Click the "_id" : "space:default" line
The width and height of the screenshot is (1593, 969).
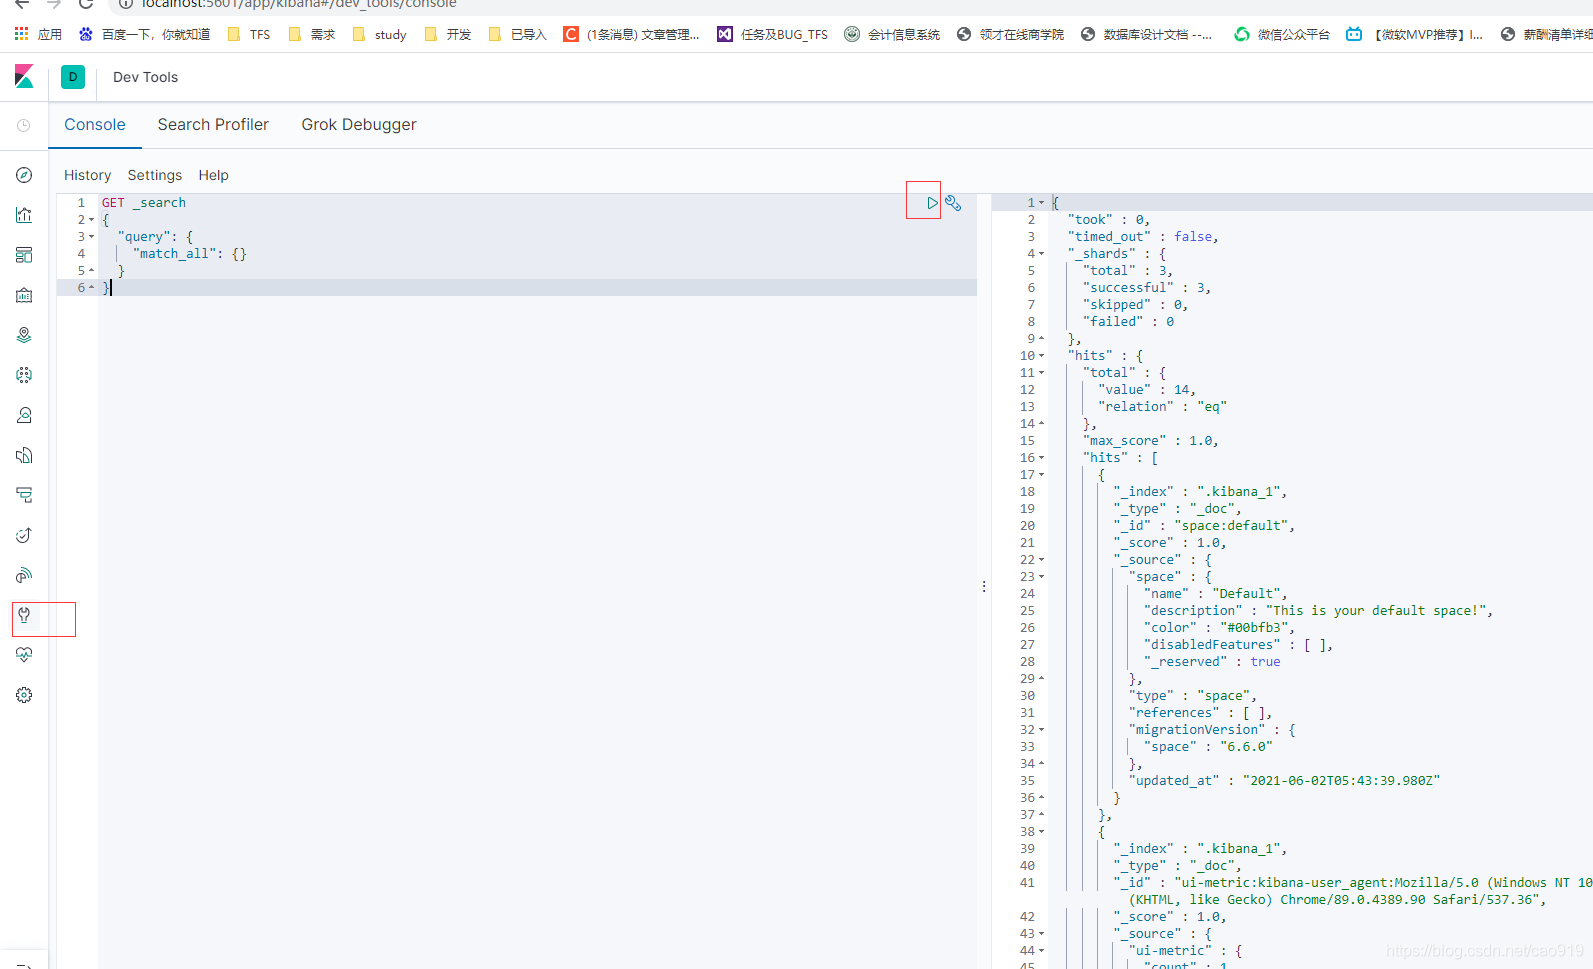coord(1204,526)
